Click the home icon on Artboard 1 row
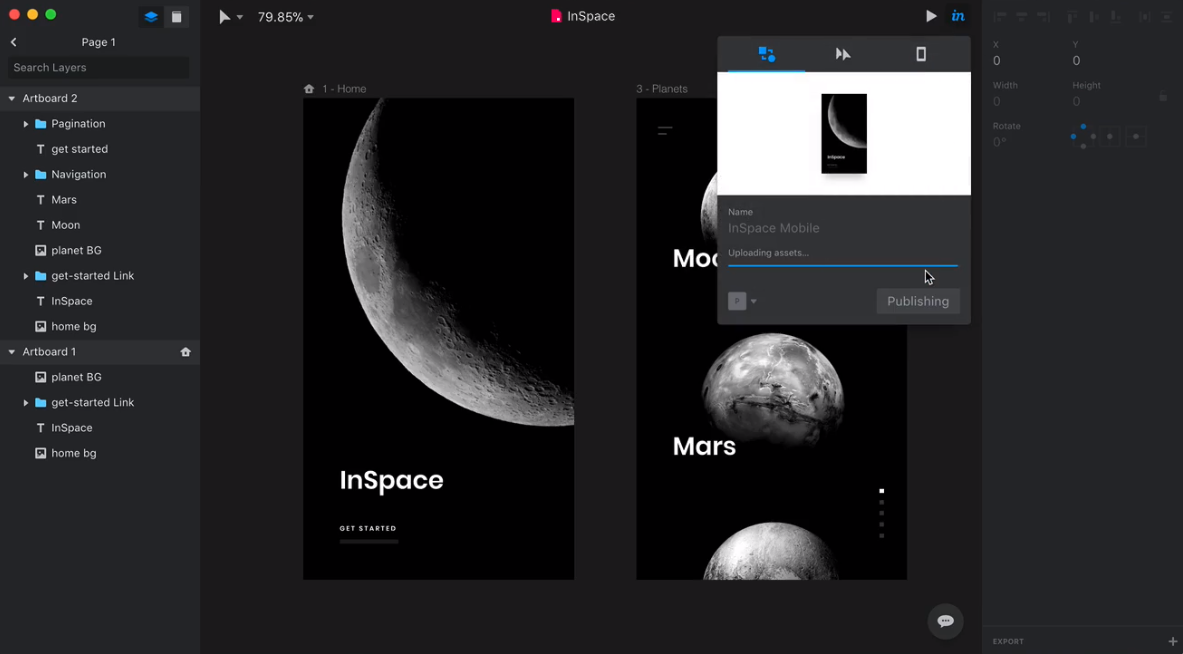 pyautogui.click(x=186, y=352)
